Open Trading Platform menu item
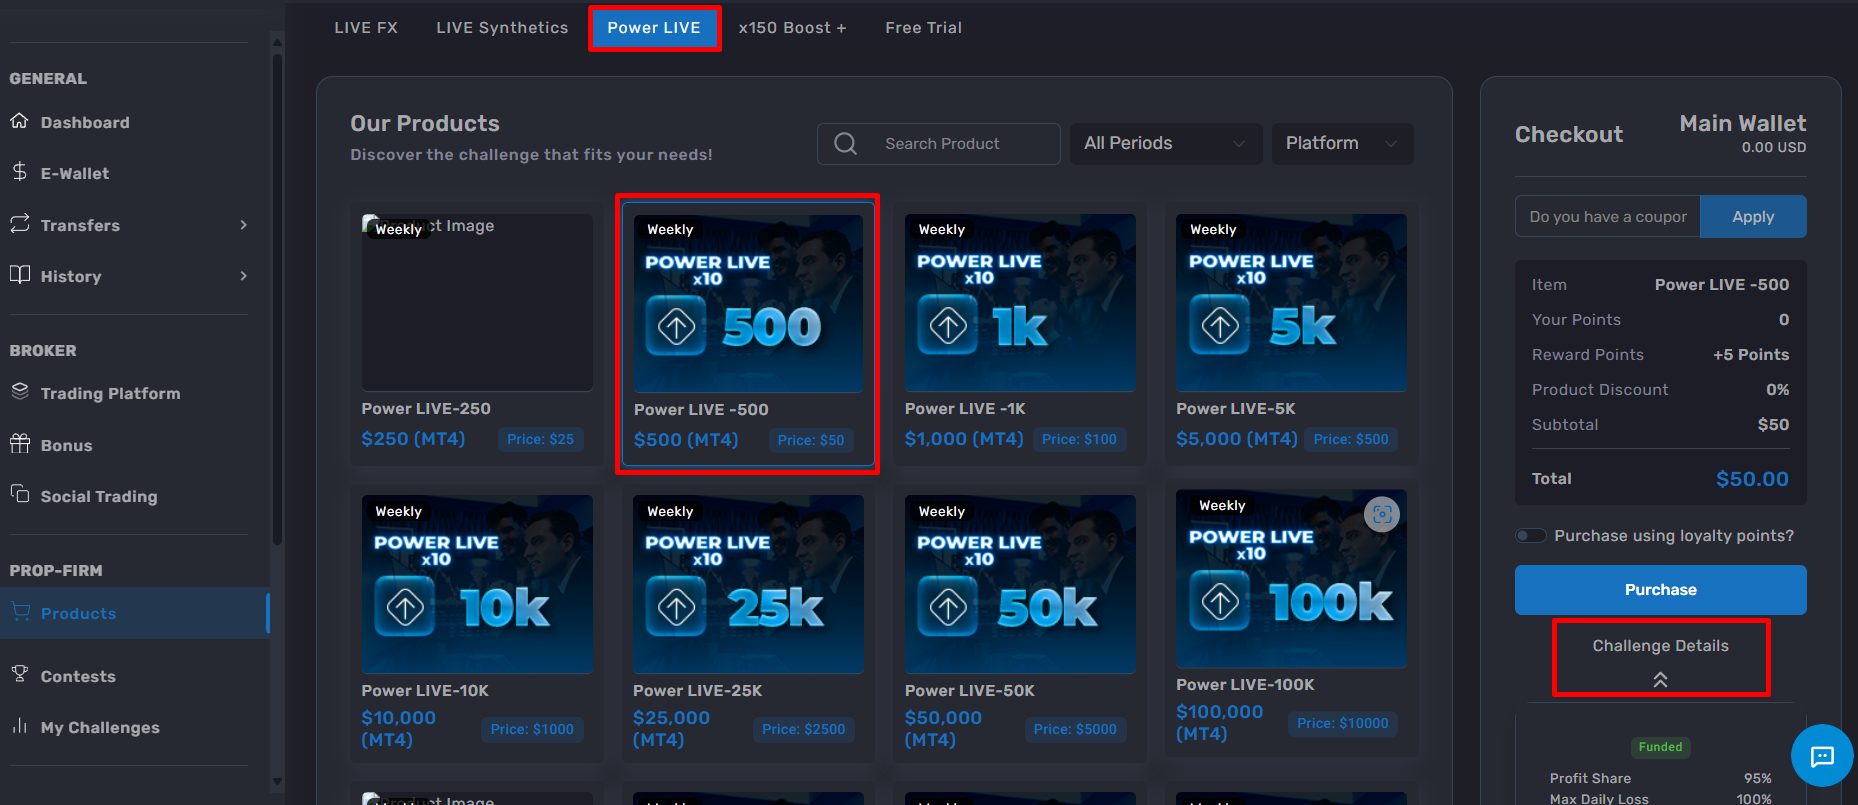 click(x=110, y=393)
